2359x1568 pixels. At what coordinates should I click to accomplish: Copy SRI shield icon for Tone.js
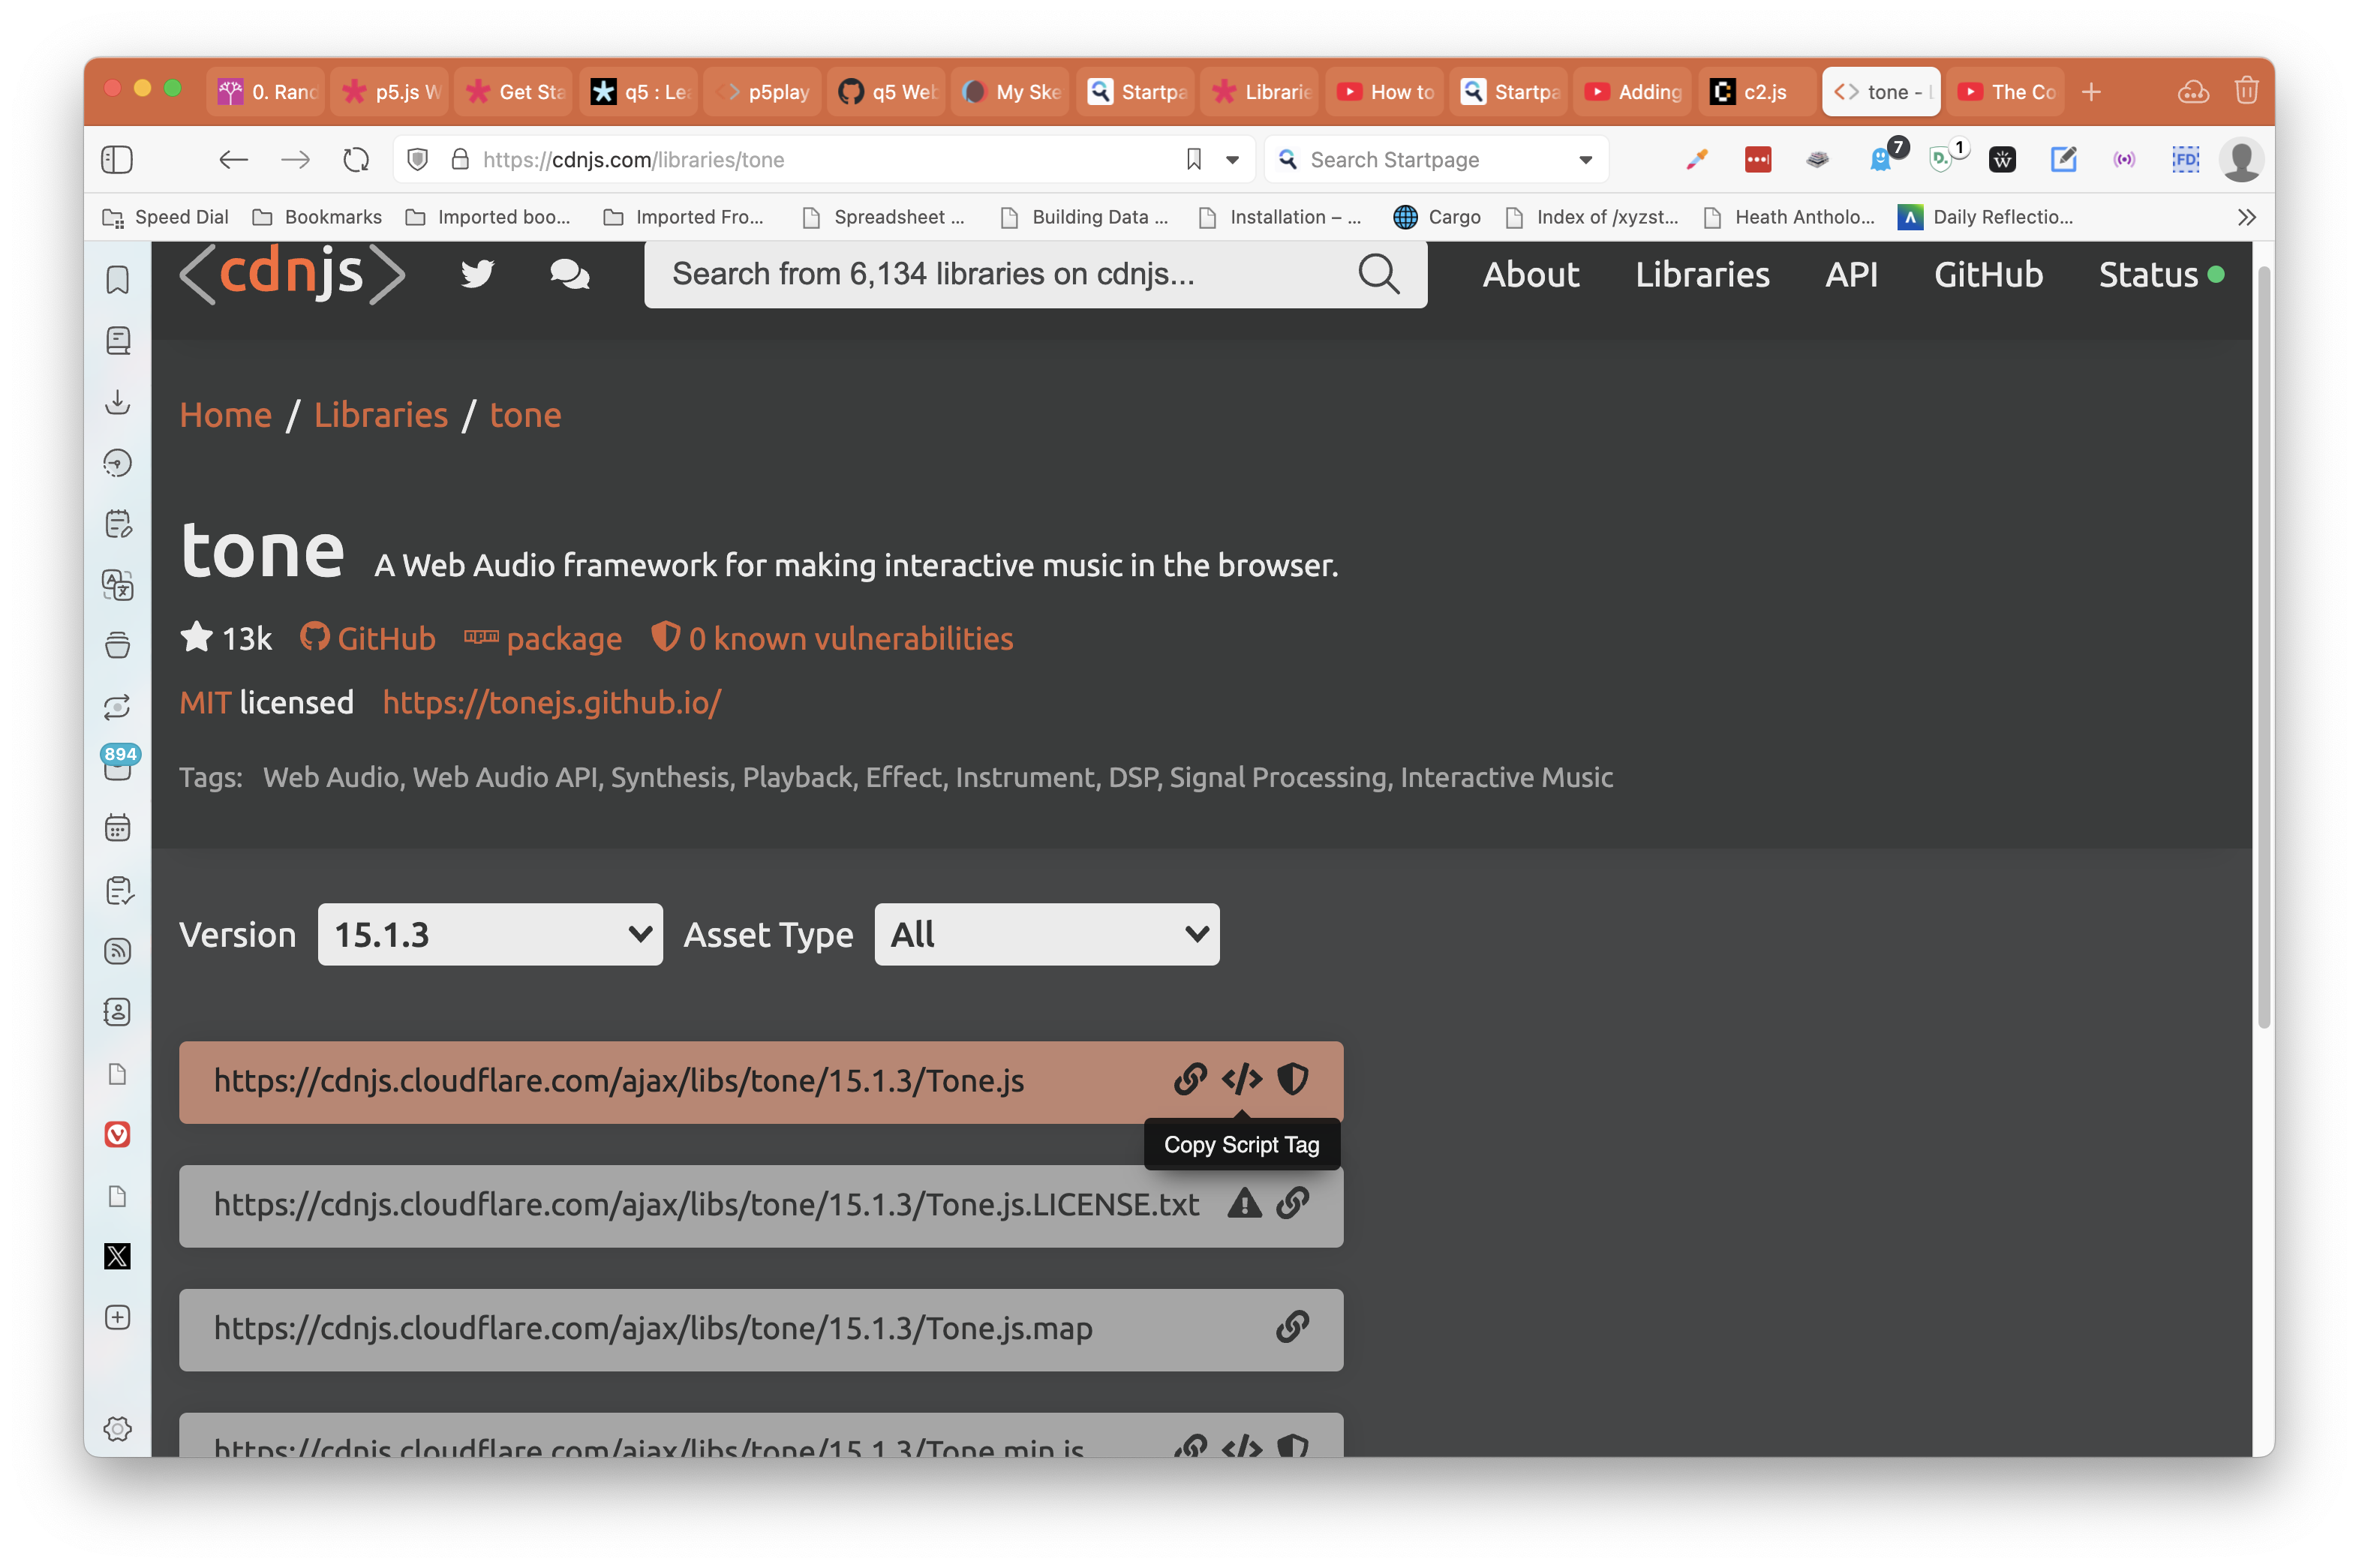(x=1293, y=1080)
